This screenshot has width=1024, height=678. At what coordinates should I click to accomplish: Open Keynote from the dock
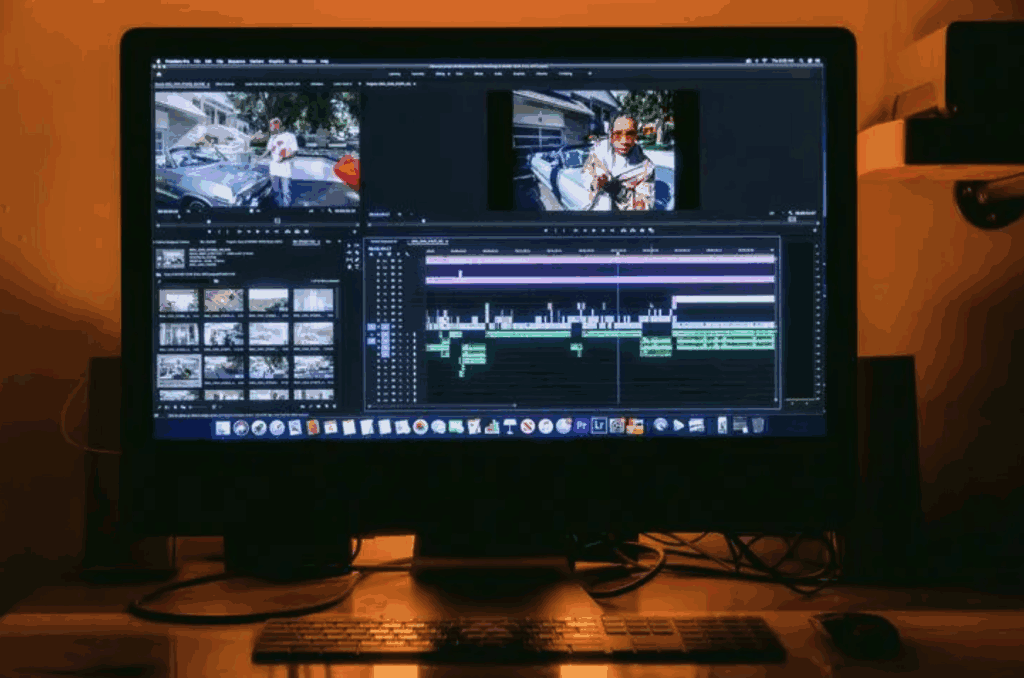[510, 426]
